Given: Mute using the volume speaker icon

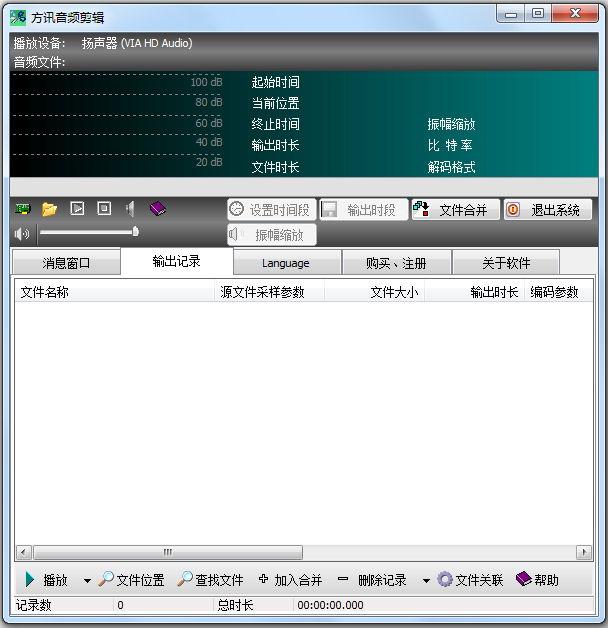Looking at the screenshot, I should (22, 233).
